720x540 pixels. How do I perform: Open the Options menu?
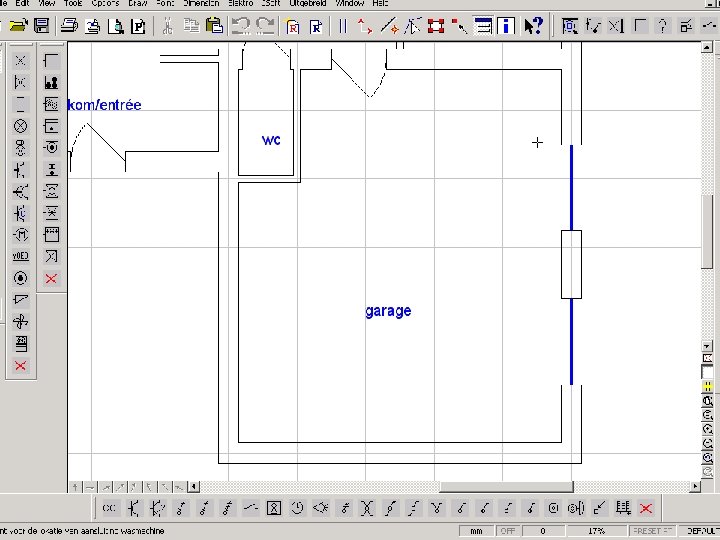105,3
